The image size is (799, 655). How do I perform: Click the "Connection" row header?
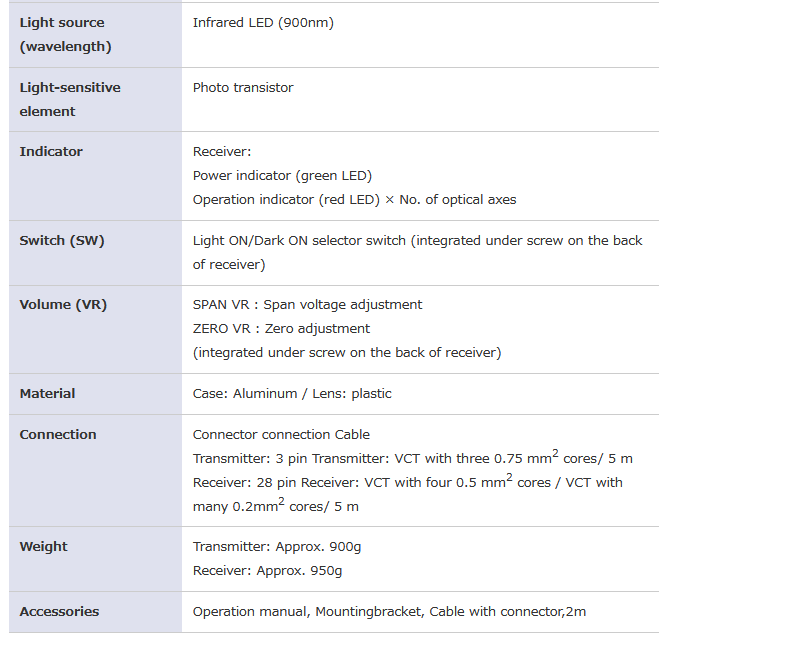tap(58, 434)
